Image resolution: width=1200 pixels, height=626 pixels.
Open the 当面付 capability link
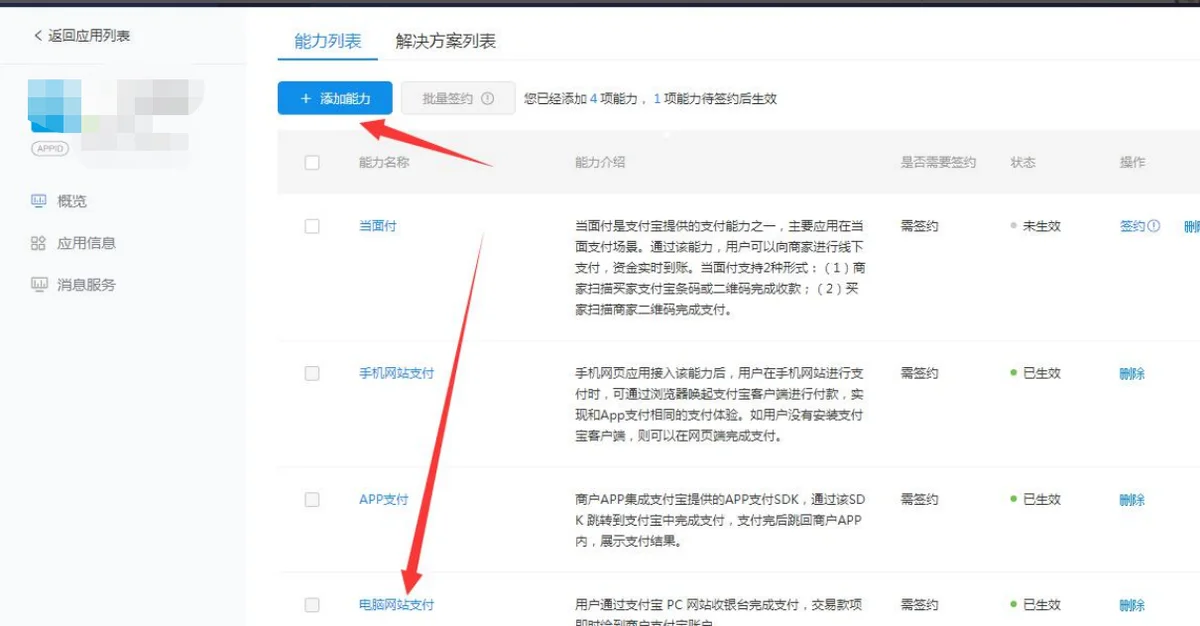pos(378,226)
